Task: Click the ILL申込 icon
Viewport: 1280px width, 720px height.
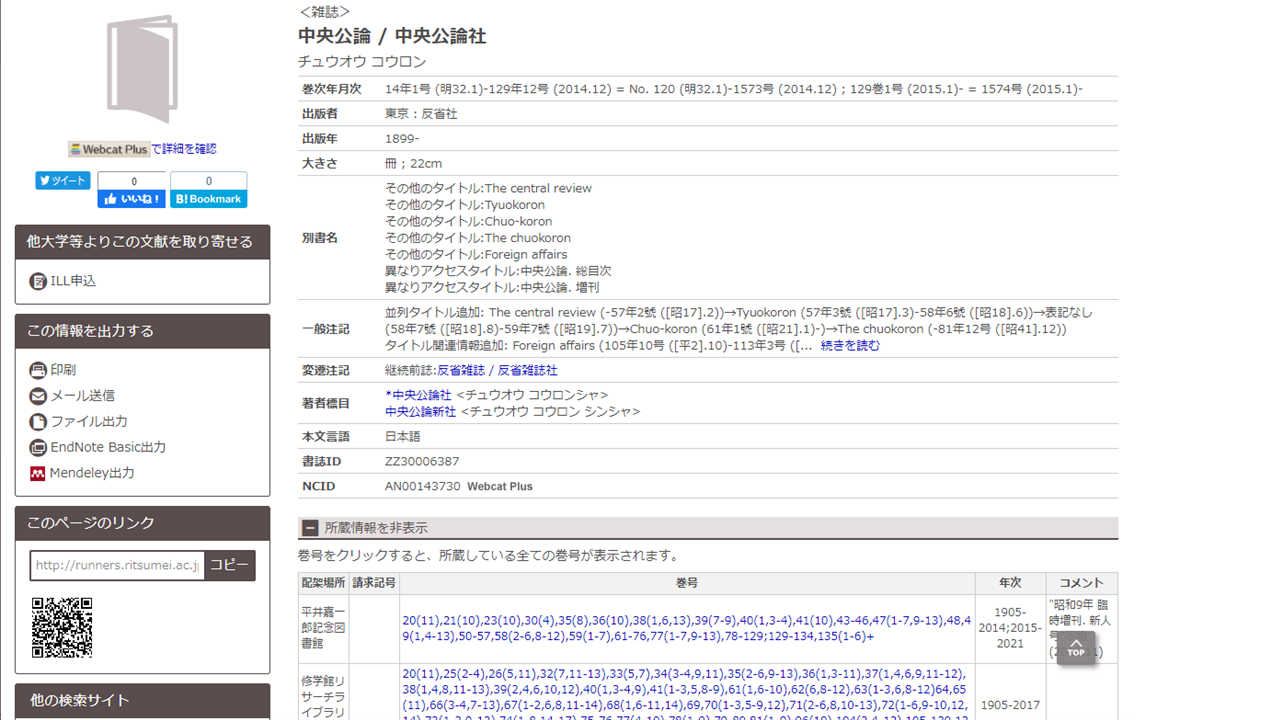Action: 38,281
